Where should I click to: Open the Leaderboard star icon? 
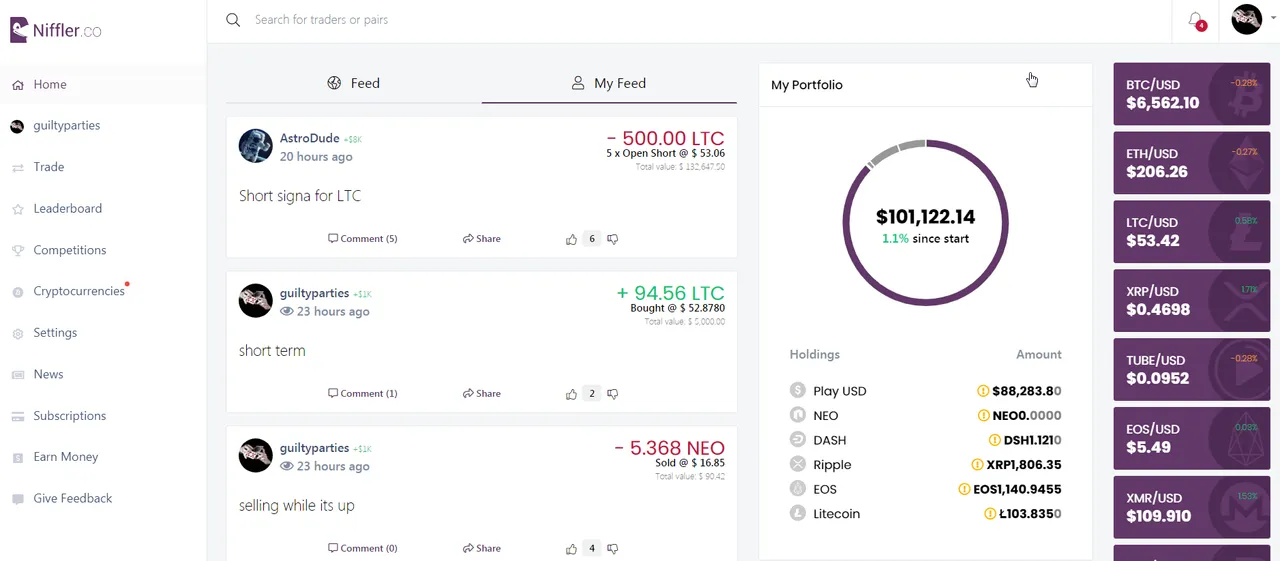(17, 209)
